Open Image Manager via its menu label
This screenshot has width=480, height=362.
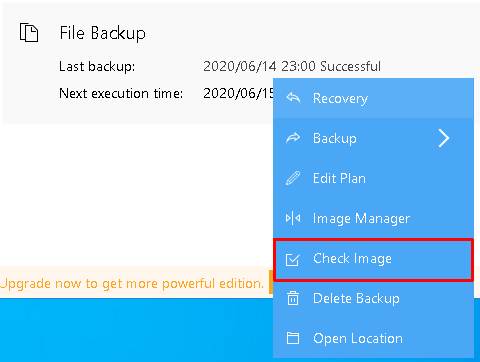point(361,219)
